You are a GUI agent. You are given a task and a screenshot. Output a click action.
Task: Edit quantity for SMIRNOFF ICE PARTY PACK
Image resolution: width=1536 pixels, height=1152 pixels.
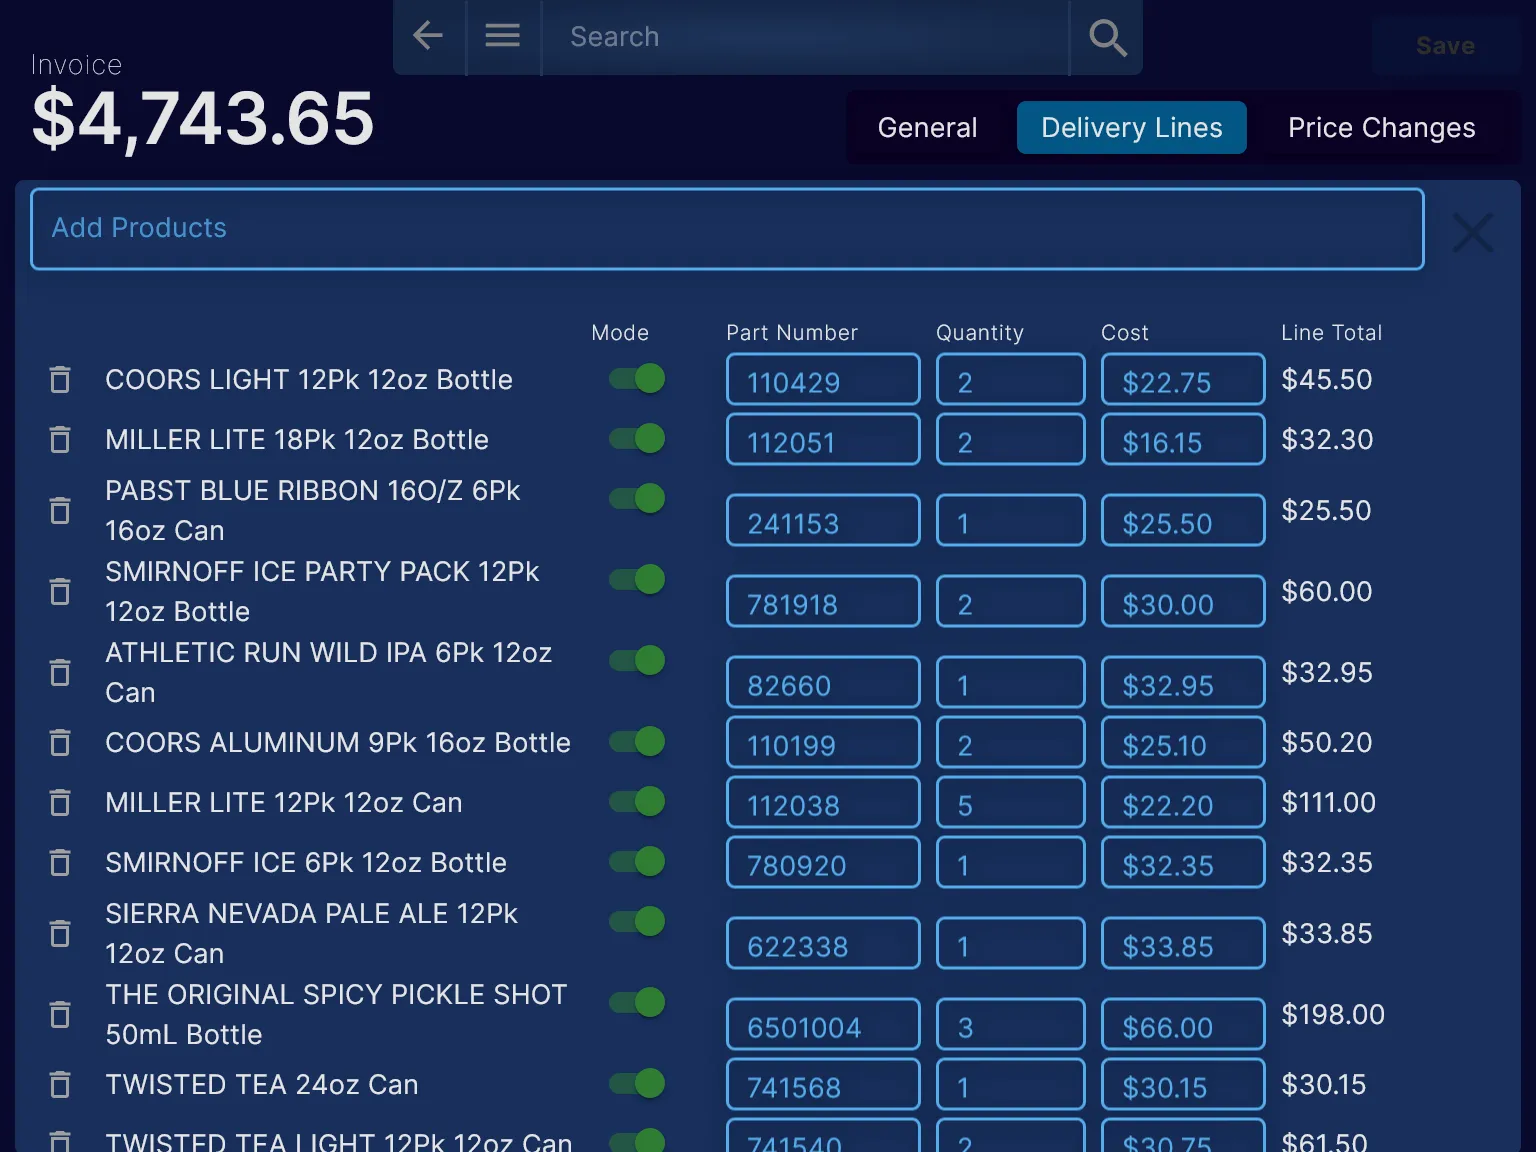1010,602
